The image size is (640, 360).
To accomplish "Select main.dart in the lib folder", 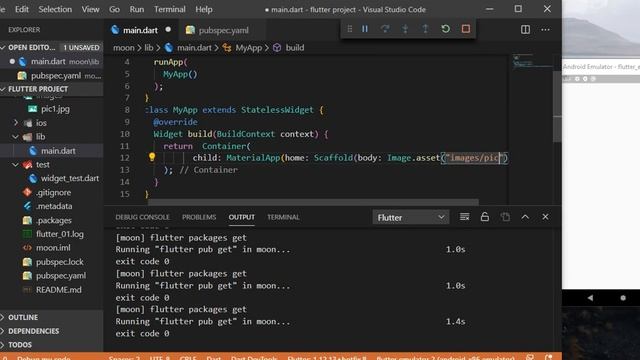I will pyautogui.click(x=58, y=151).
